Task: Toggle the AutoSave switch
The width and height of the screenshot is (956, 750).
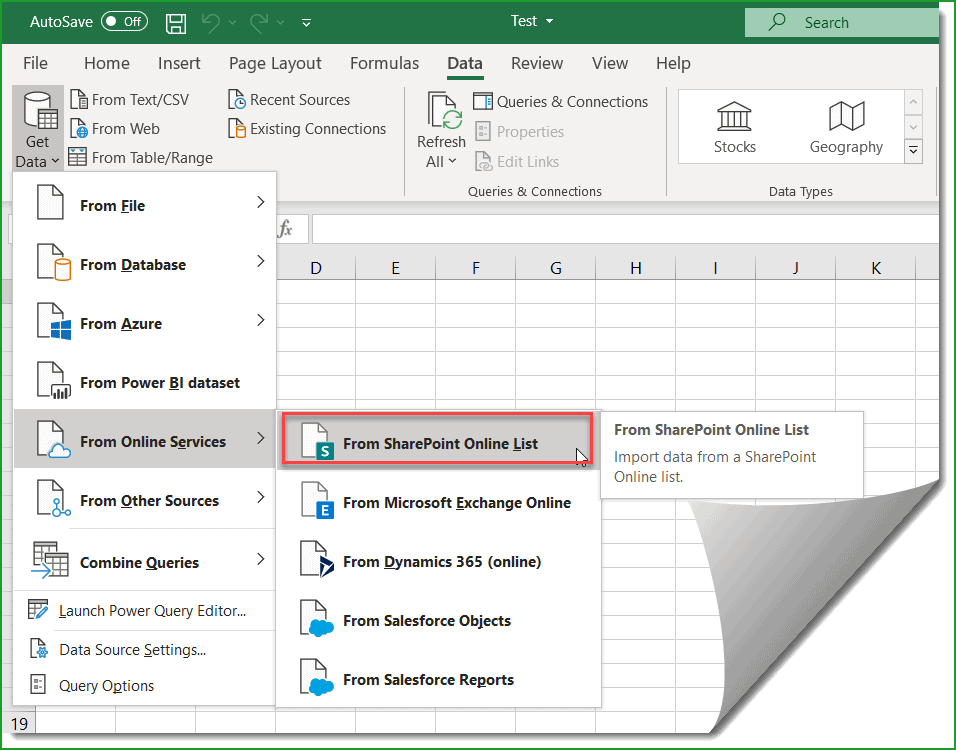Action: pyautogui.click(x=124, y=22)
